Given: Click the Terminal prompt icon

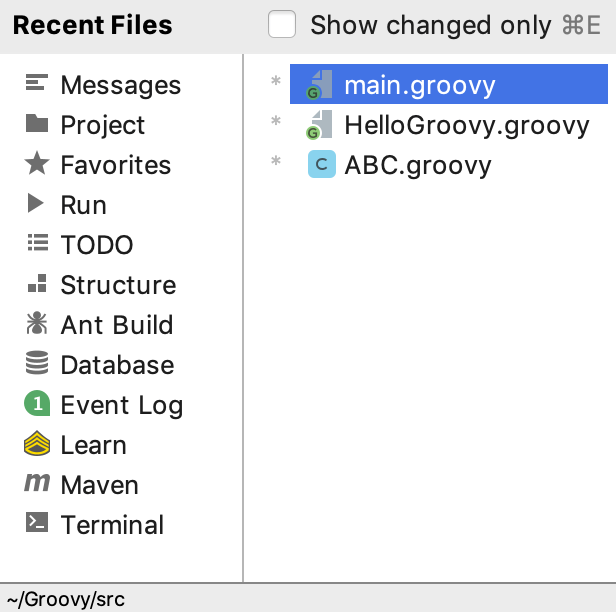Looking at the screenshot, I should coord(37,524).
